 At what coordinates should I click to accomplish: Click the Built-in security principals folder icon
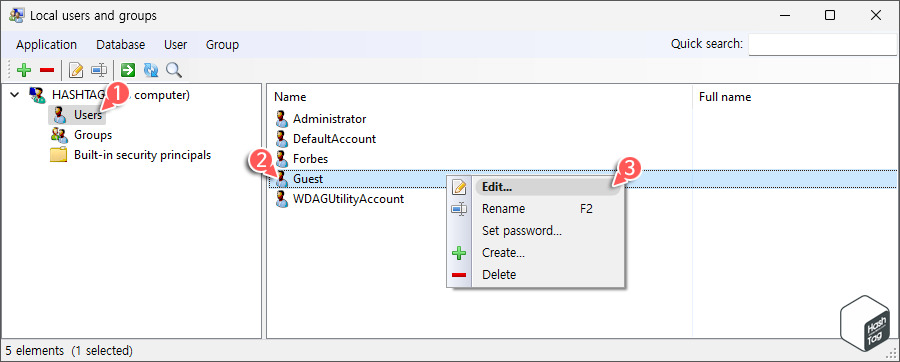(59, 155)
